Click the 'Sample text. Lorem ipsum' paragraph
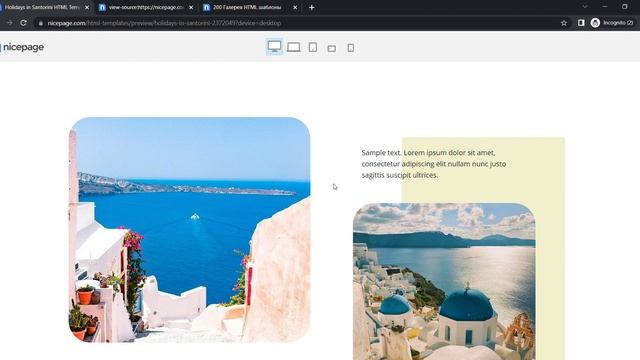 (x=434, y=164)
